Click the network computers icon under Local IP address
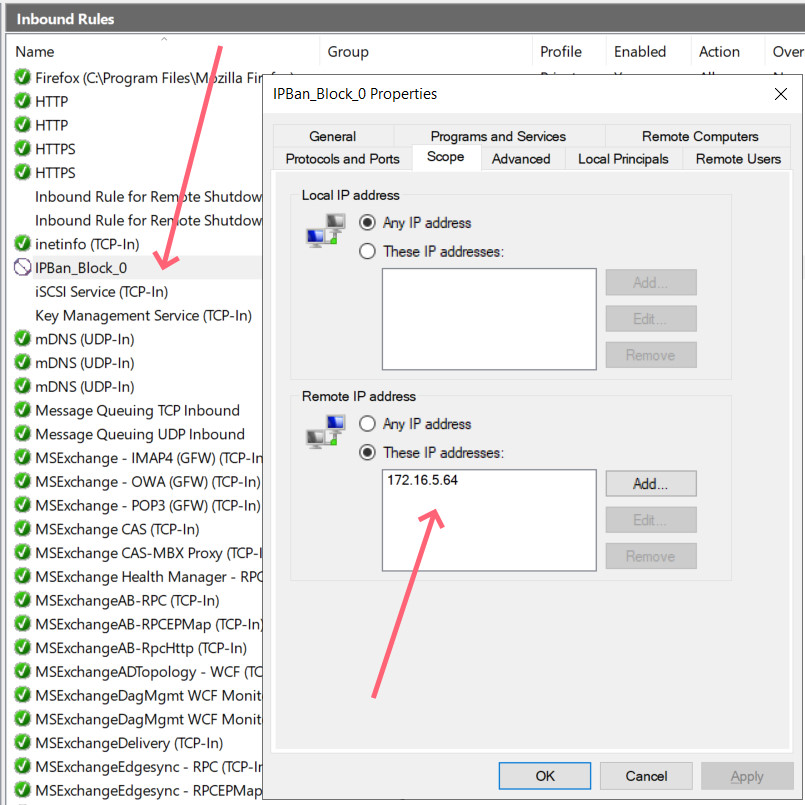 click(x=326, y=231)
